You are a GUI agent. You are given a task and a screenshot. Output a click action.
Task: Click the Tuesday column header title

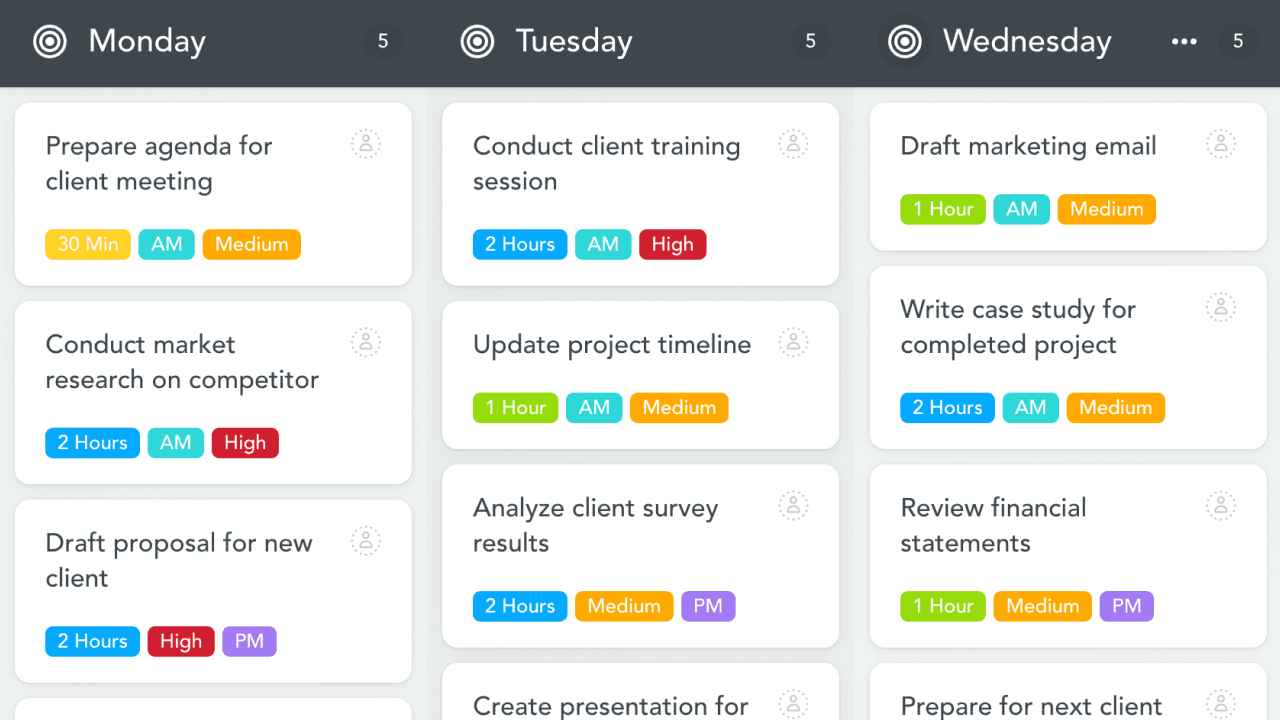click(574, 41)
